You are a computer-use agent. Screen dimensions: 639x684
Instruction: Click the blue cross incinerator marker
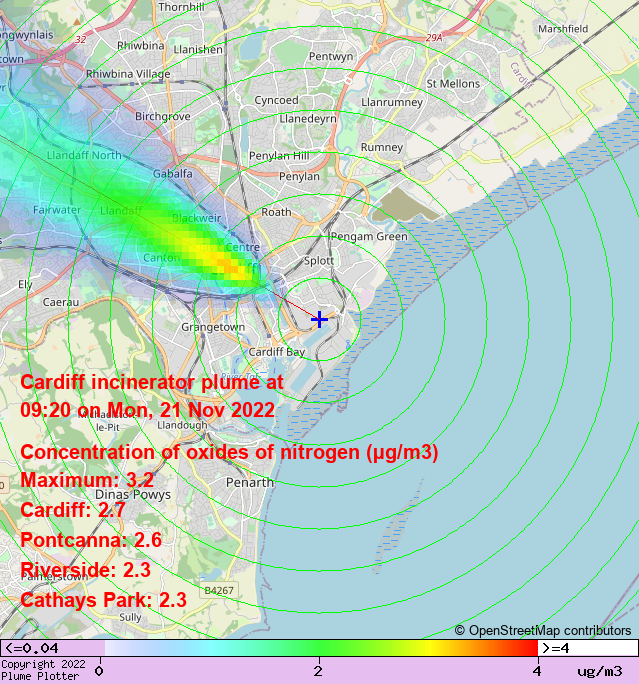pyautogui.click(x=319, y=319)
